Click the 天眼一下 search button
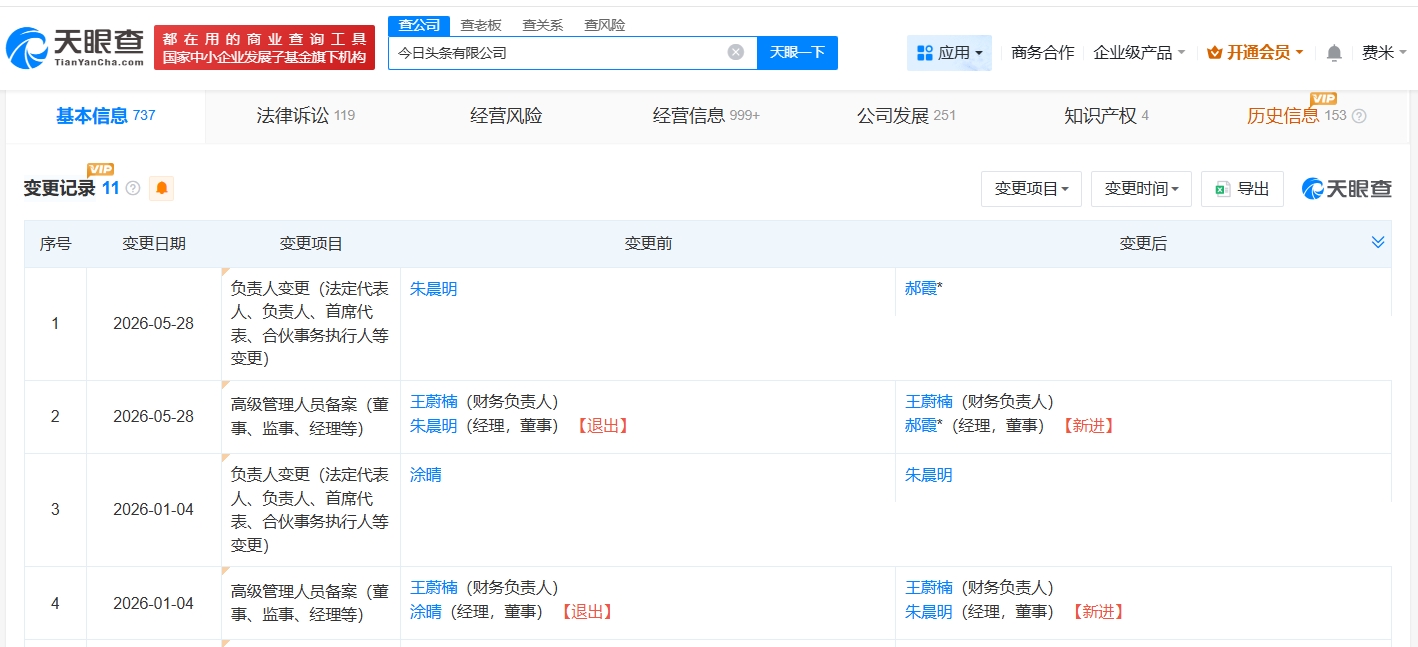Image resolution: width=1418 pixels, height=647 pixels. pyautogui.click(x=797, y=52)
